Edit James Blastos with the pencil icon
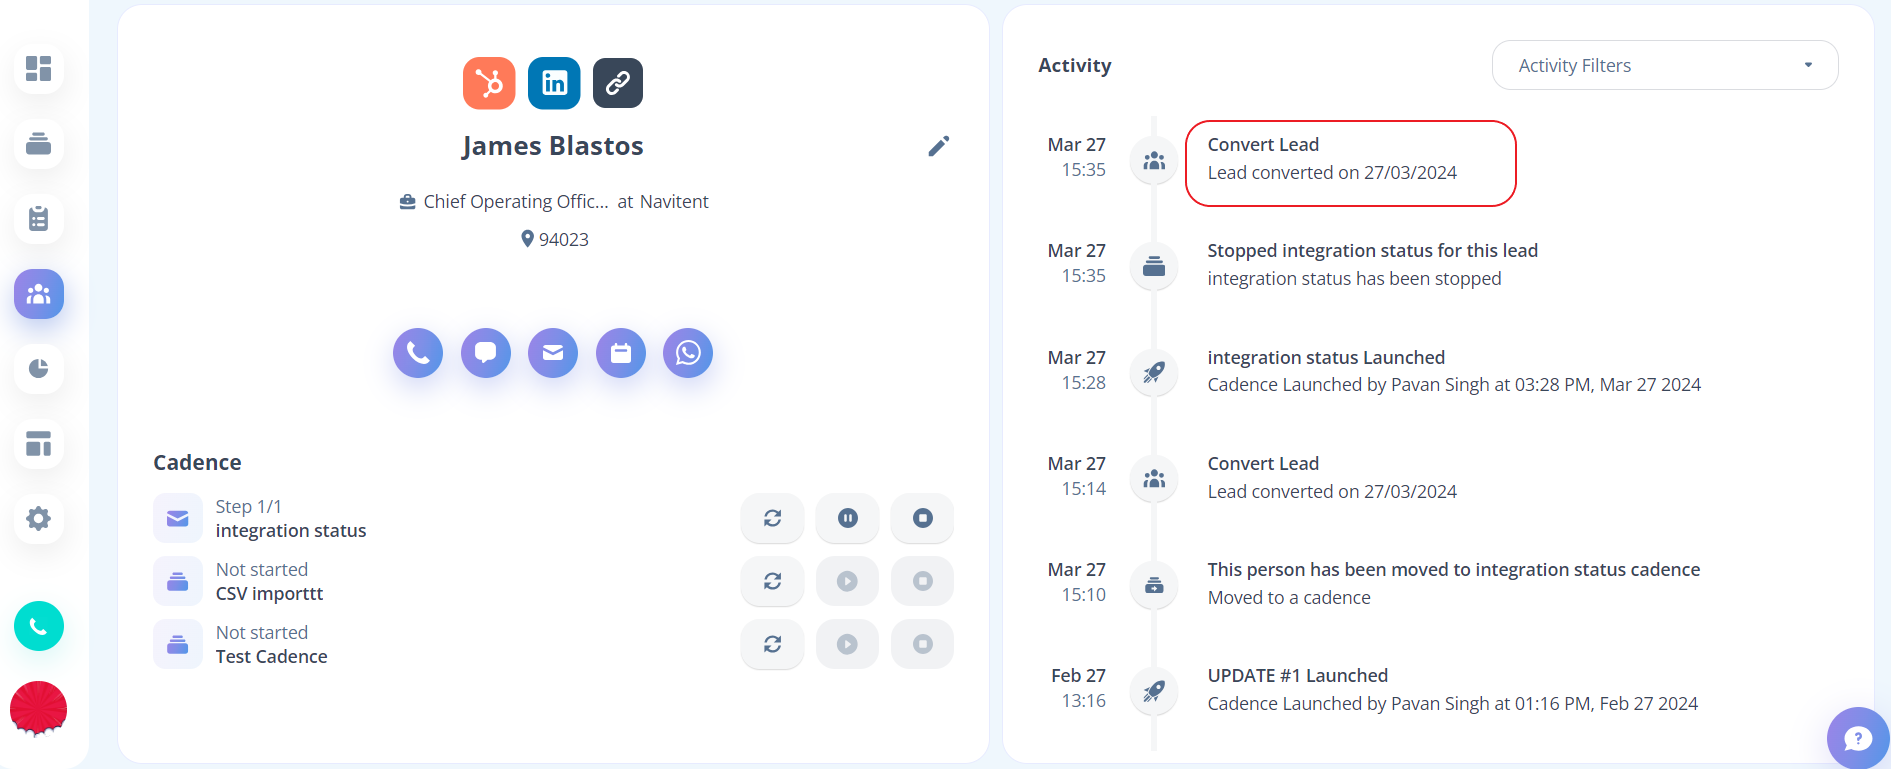Viewport: 1891px width, 769px height. click(938, 146)
